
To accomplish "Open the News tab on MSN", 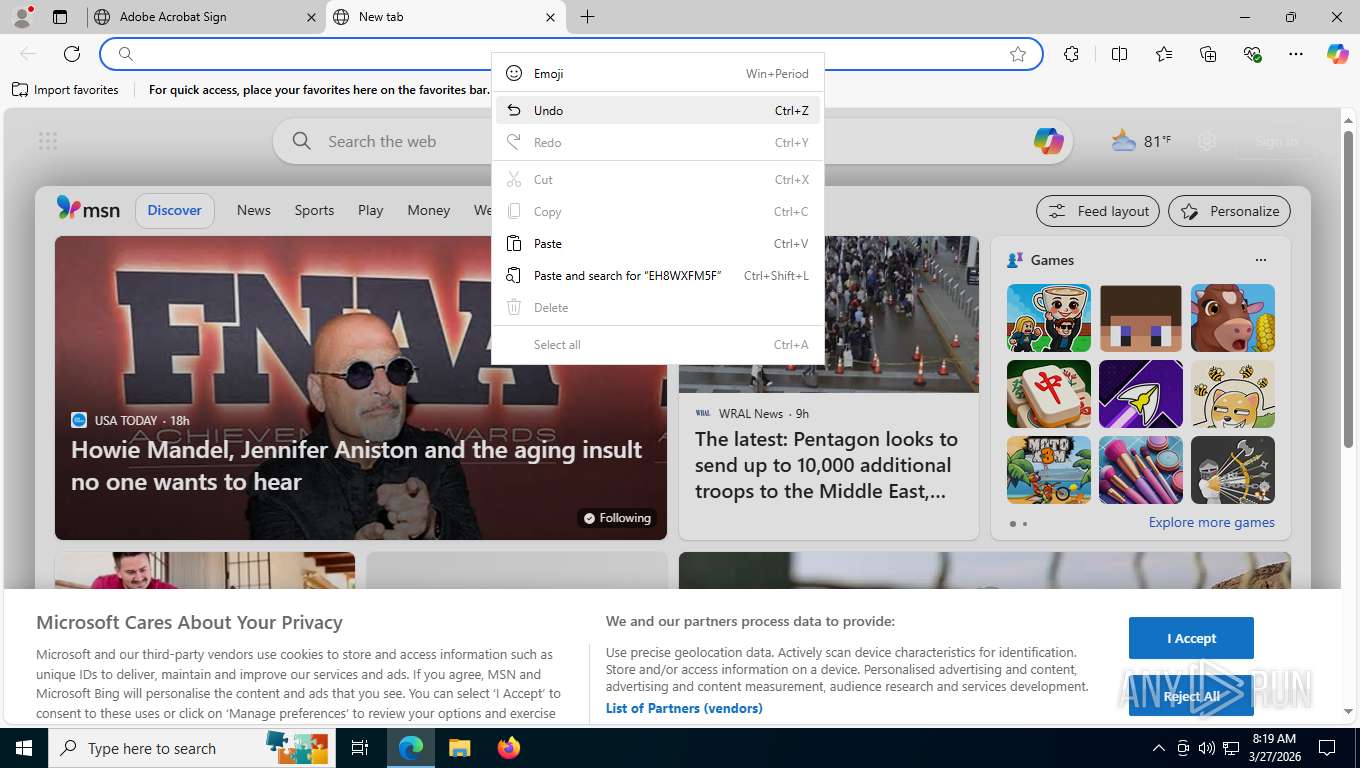I will (x=254, y=210).
